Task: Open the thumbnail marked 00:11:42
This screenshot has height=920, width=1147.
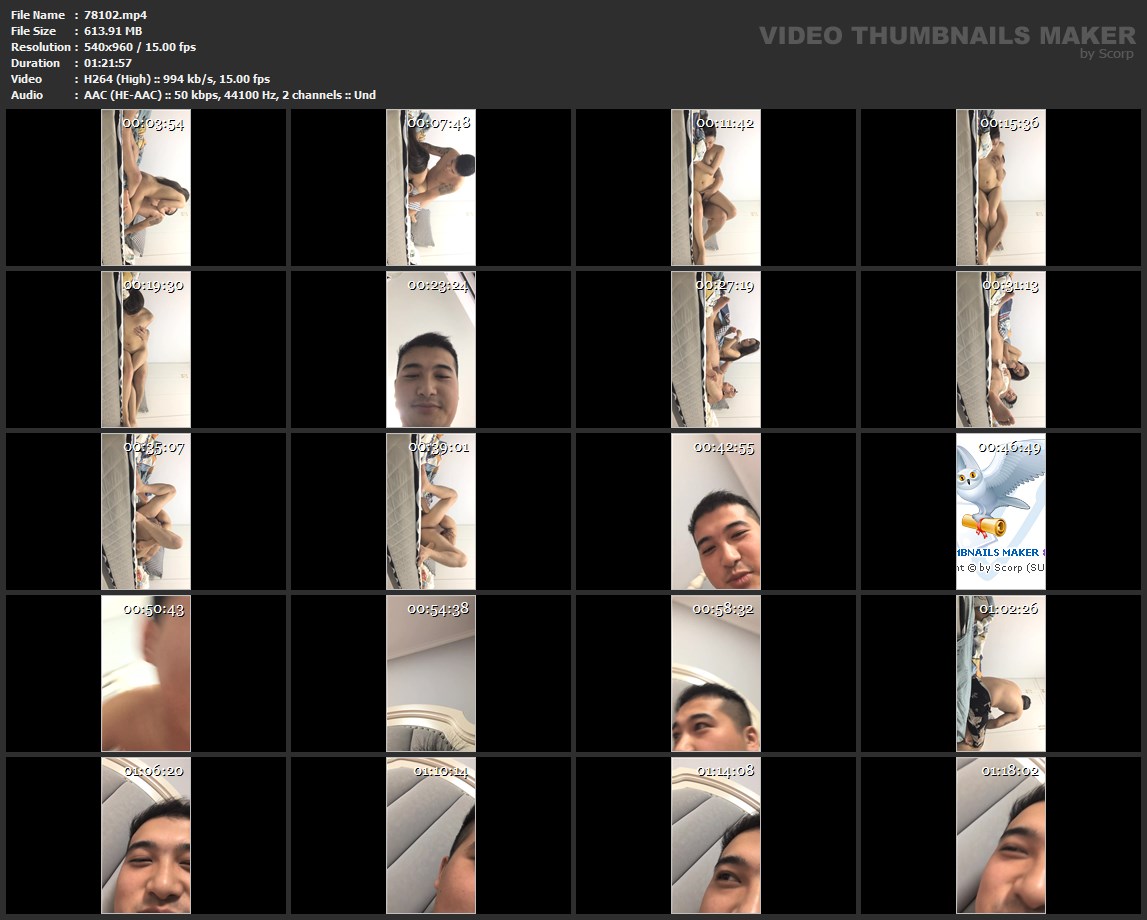Action: pos(716,188)
